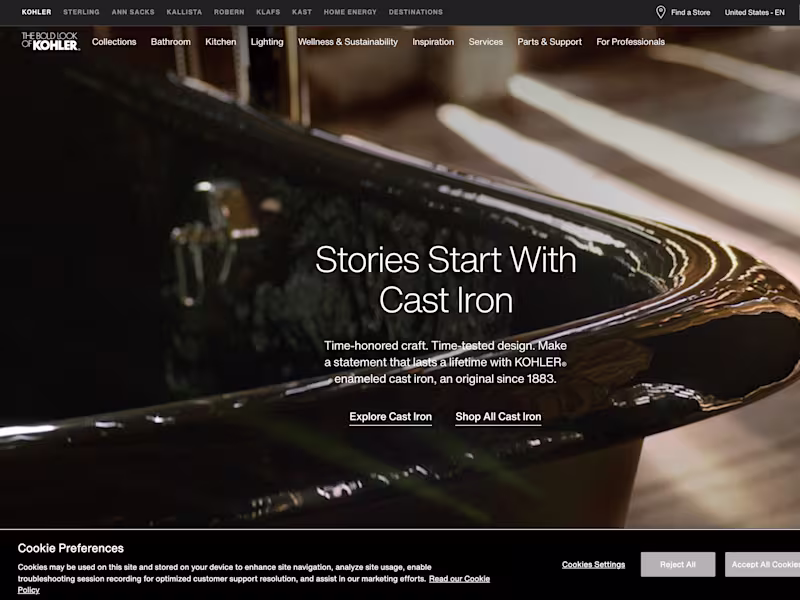Click the Reject All cookies button
This screenshot has width=800, height=600.
[678, 564]
